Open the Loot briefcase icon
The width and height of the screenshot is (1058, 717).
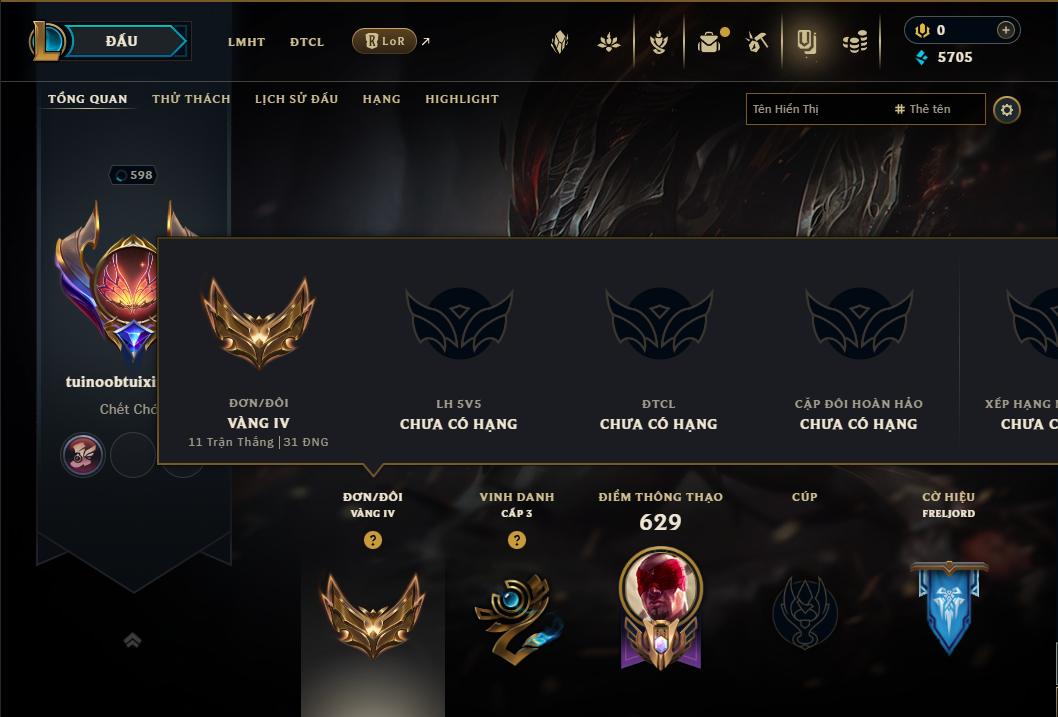[x=710, y=42]
